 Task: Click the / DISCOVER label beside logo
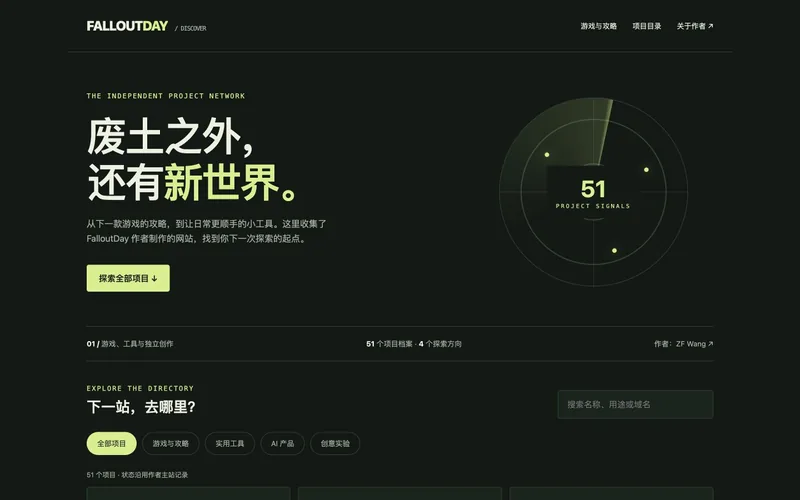(190, 29)
